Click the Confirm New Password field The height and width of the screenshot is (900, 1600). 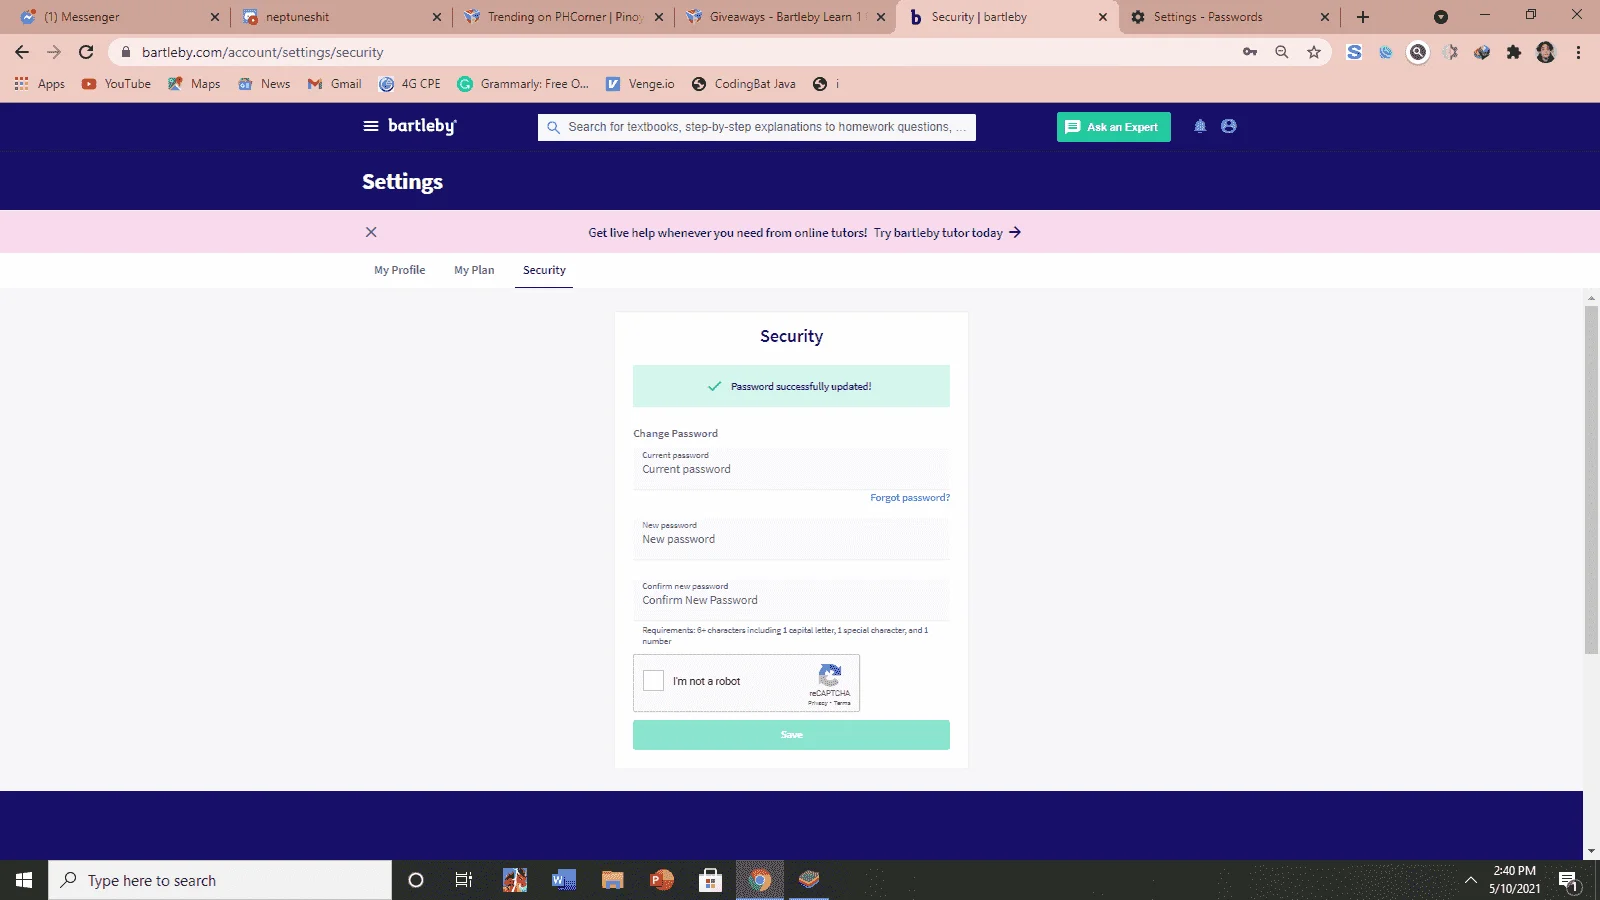791,599
